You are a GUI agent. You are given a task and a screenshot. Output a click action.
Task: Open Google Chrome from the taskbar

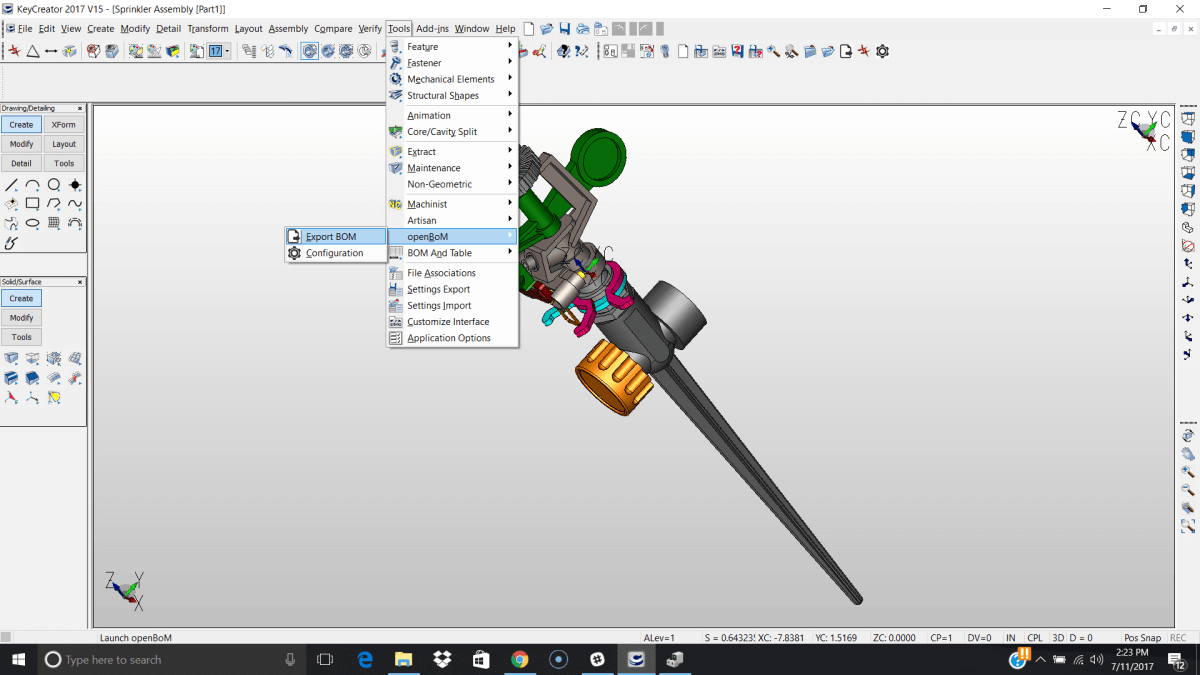519,659
